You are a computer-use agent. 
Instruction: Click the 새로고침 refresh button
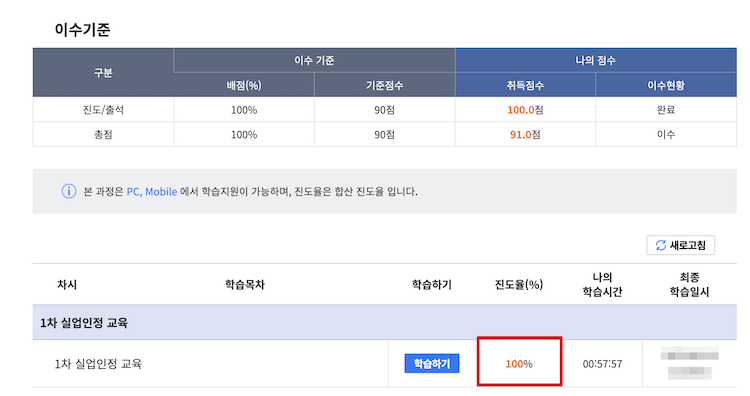point(680,245)
